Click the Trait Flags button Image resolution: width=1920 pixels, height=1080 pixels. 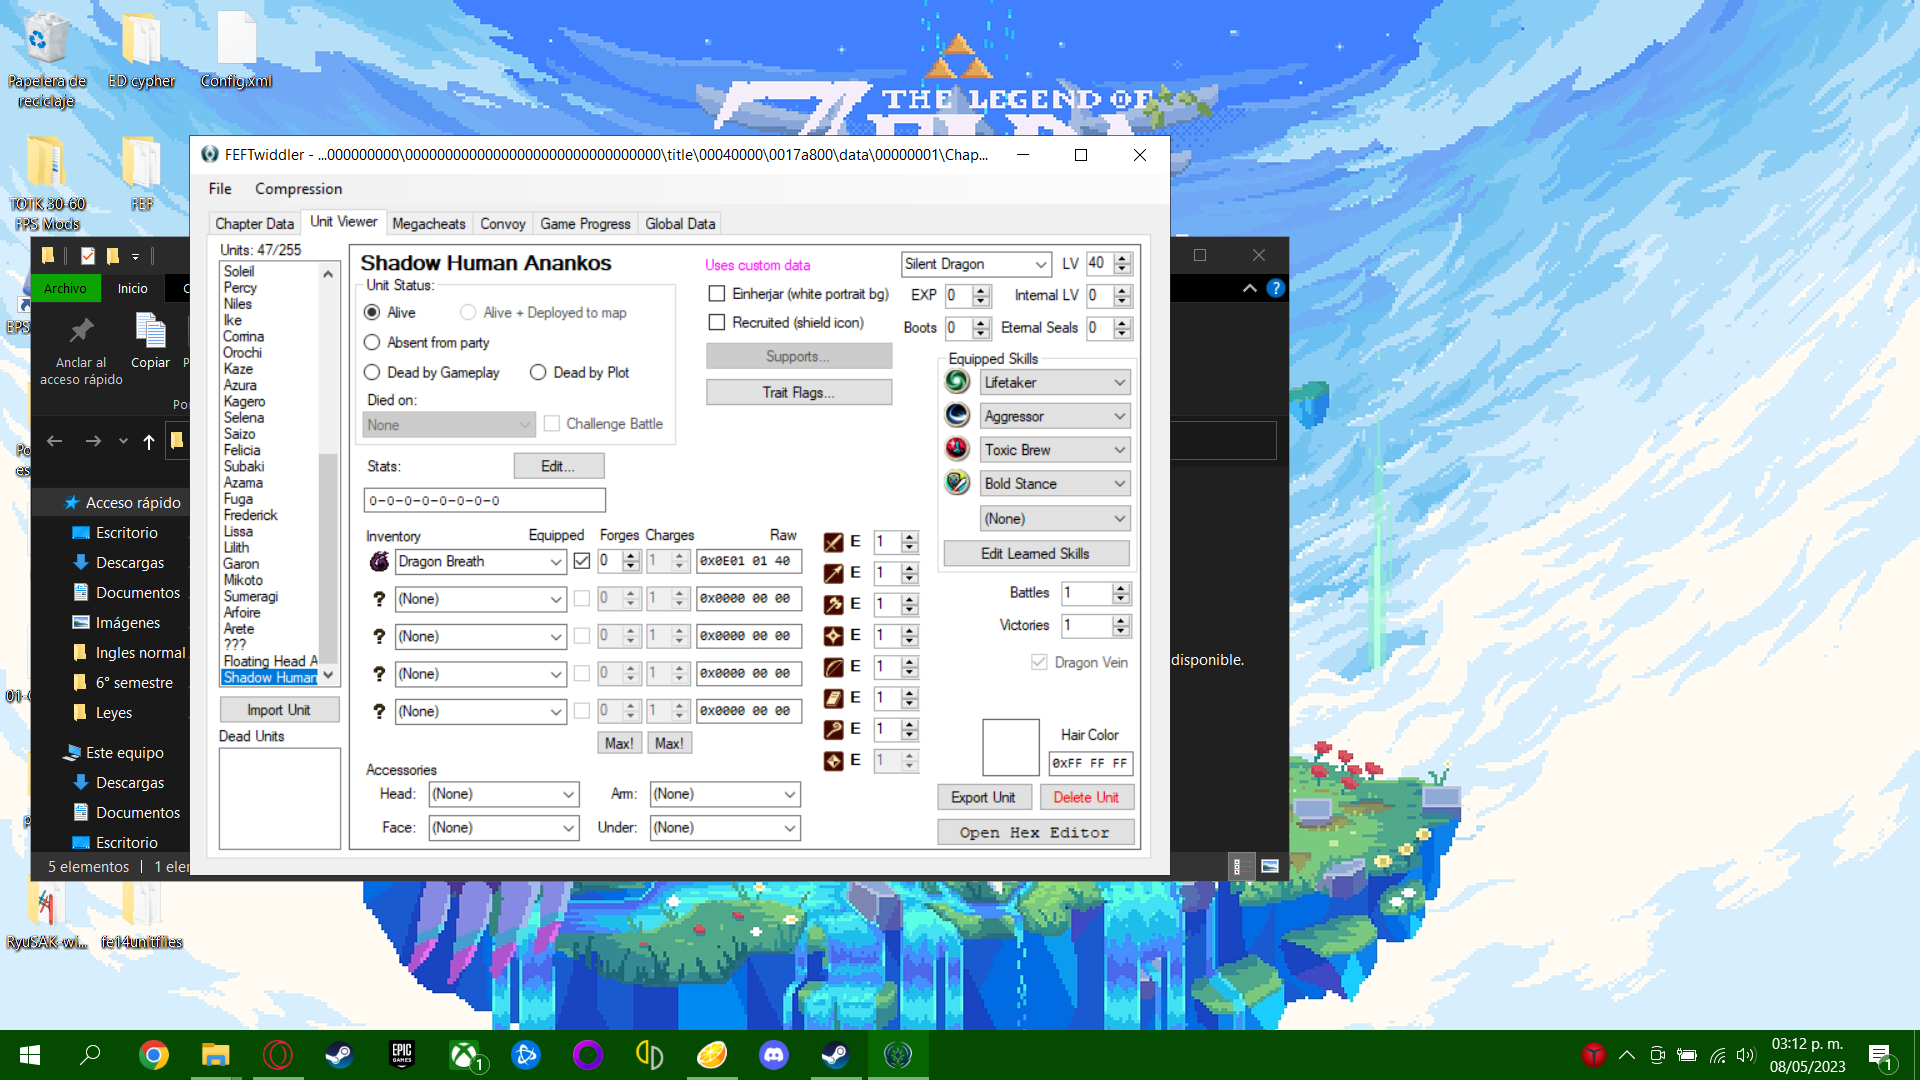[x=799, y=392]
